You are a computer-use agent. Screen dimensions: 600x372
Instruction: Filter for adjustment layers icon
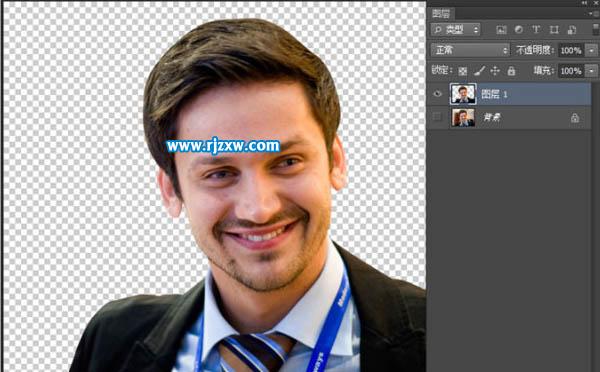pyautogui.click(x=519, y=30)
